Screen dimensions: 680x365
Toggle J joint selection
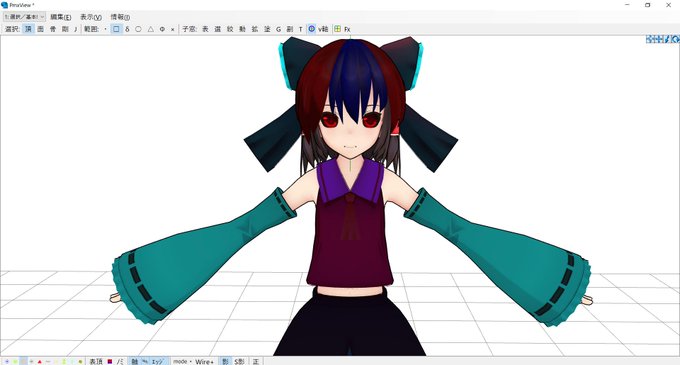click(75, 29)
